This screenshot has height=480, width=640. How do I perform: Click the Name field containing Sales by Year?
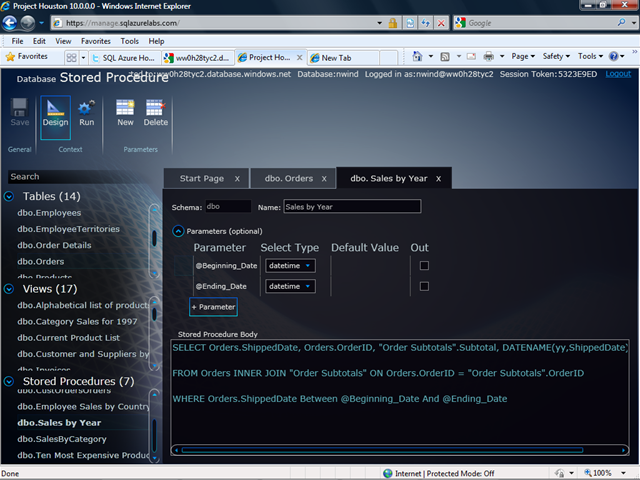pos(352,207)
